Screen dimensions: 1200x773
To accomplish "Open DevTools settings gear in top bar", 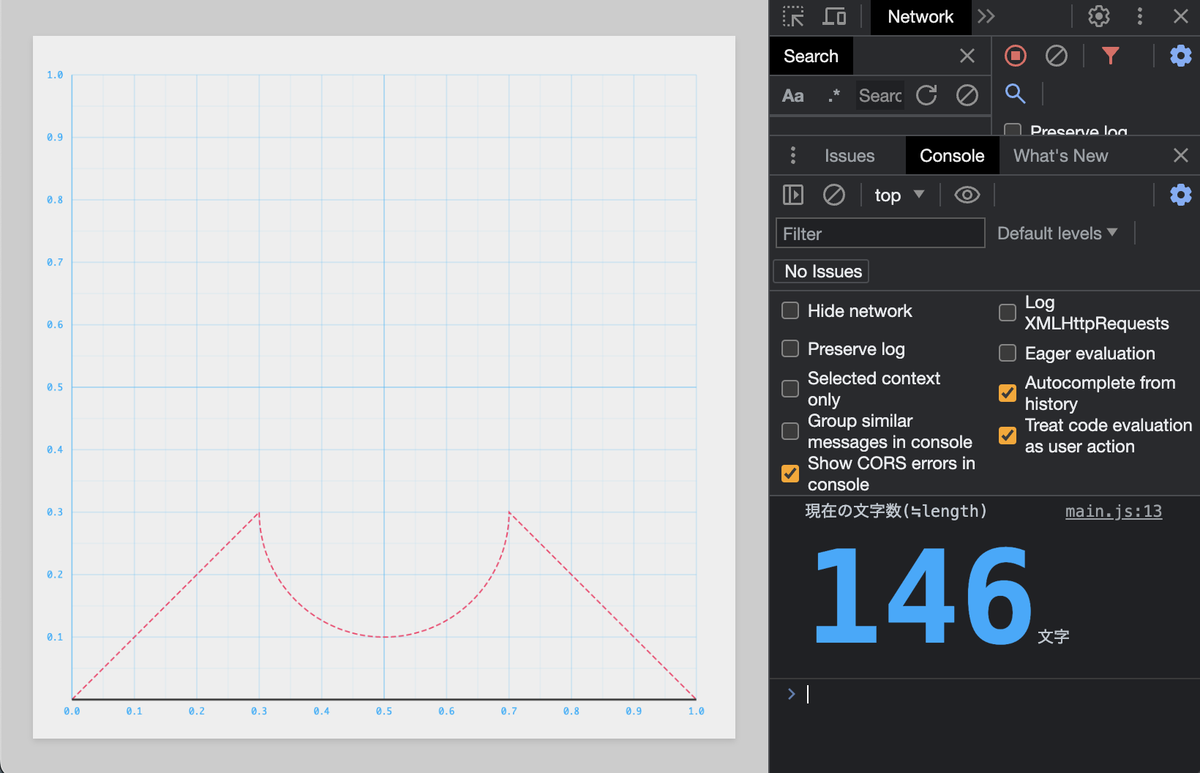I will tap(1099, 17).
